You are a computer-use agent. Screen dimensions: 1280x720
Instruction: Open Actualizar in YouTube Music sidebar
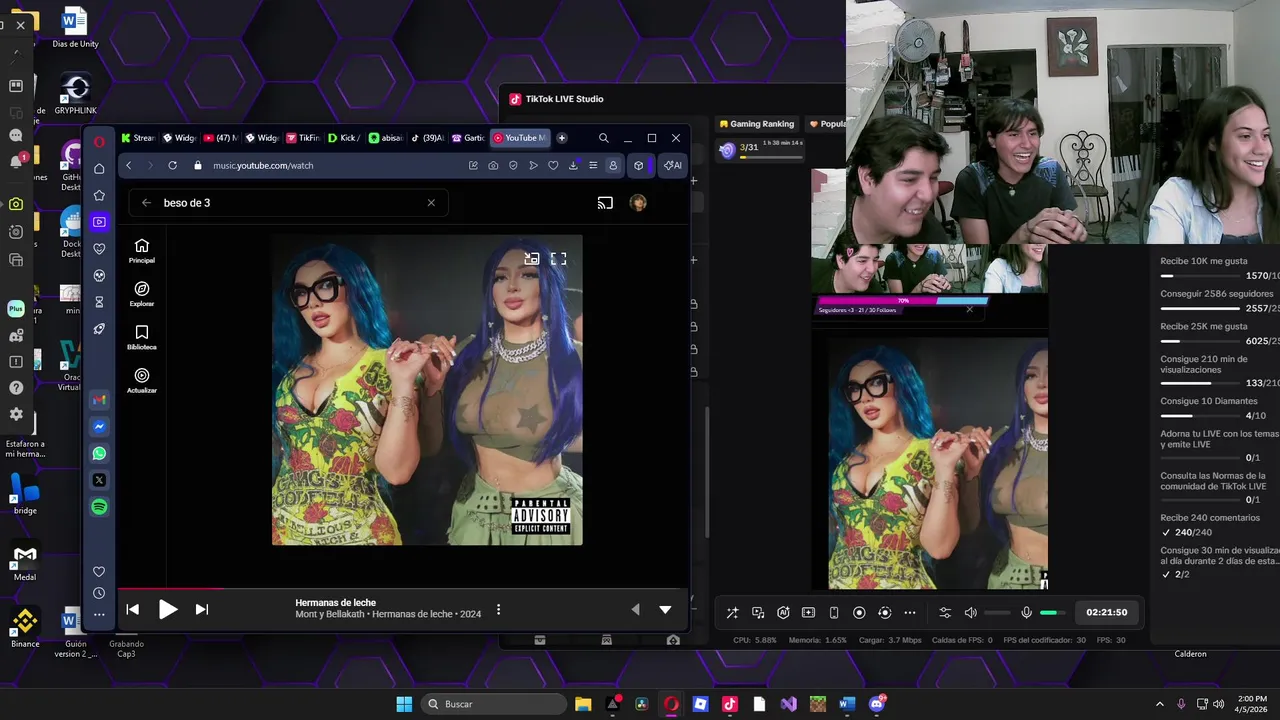[x=141, y=381]
